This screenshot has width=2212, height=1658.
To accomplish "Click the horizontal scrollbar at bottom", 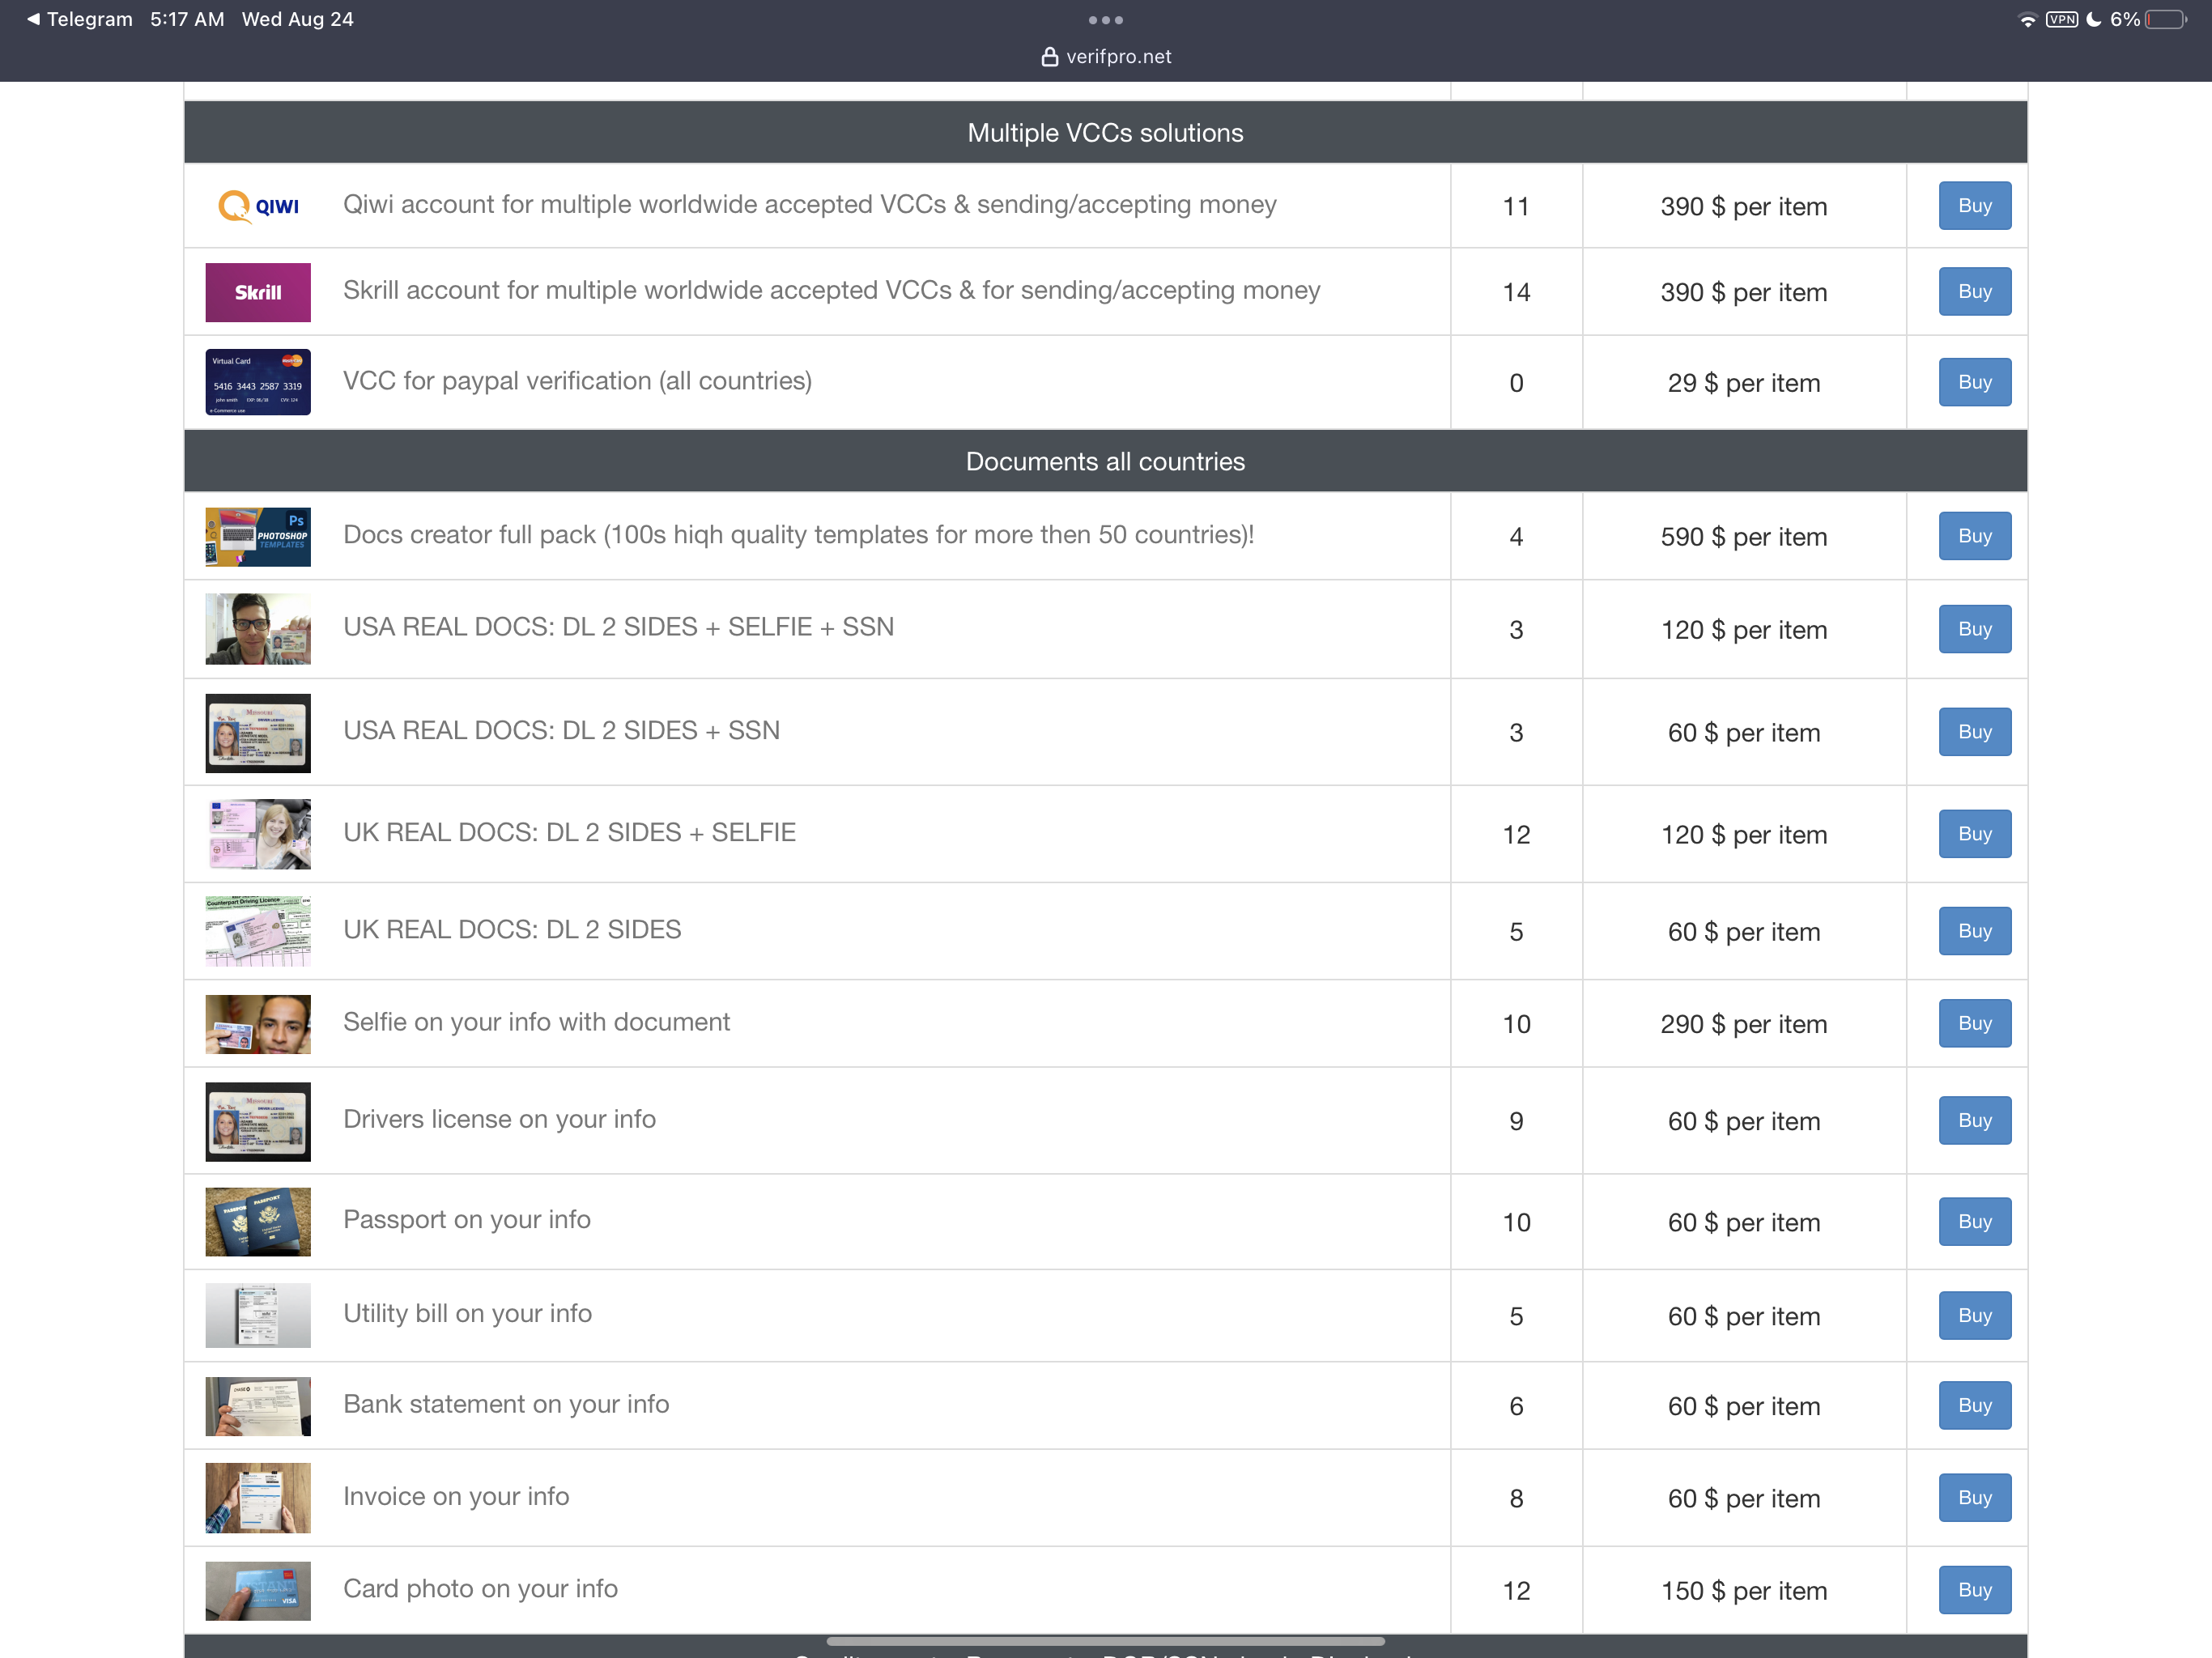I will click(1105, 1641).
